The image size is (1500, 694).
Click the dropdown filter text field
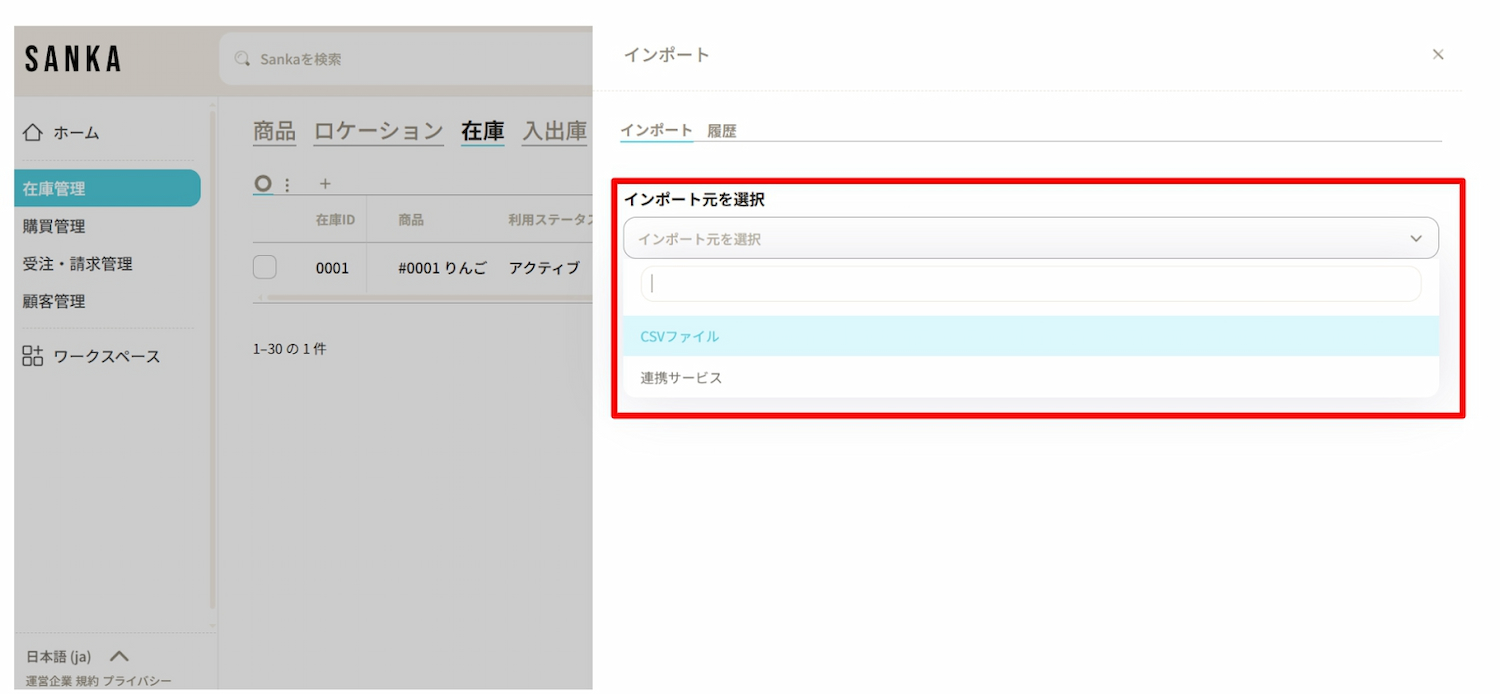point(1030,284)
